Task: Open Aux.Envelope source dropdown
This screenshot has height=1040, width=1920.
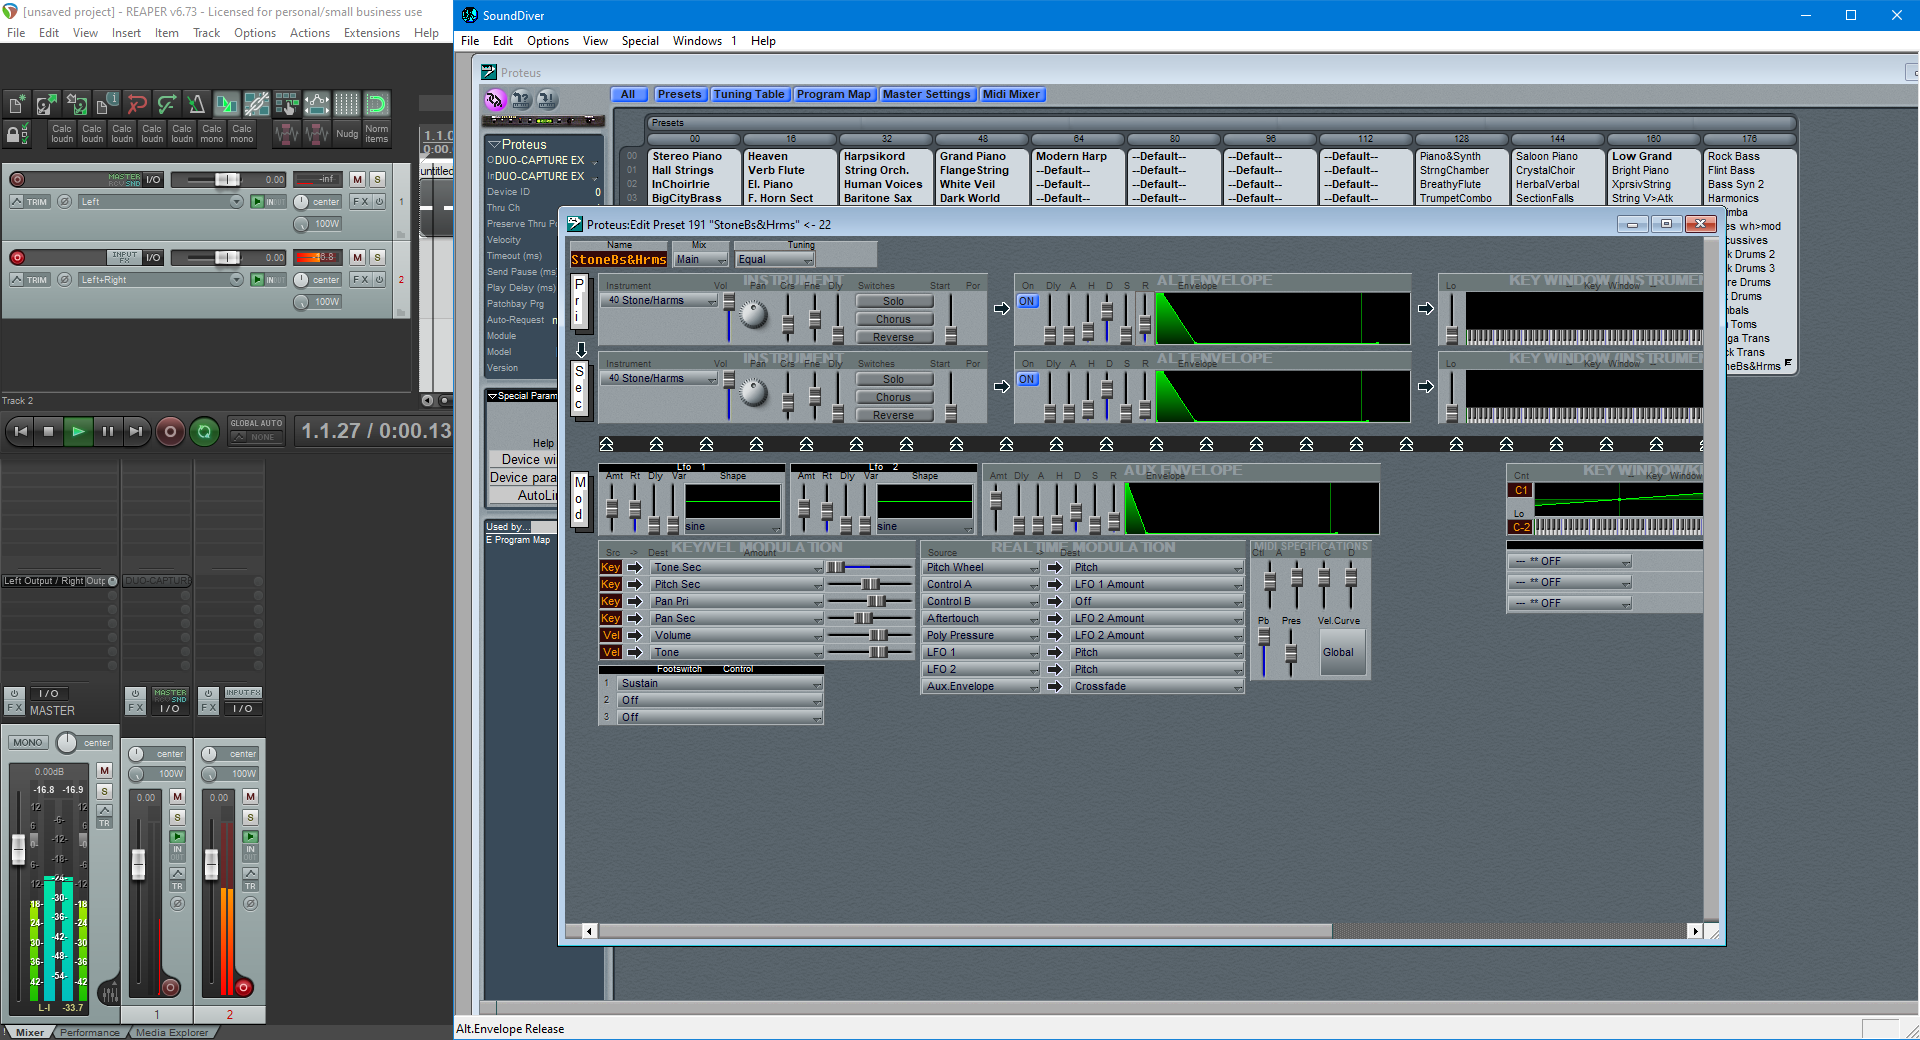Action: click(981, 686)
